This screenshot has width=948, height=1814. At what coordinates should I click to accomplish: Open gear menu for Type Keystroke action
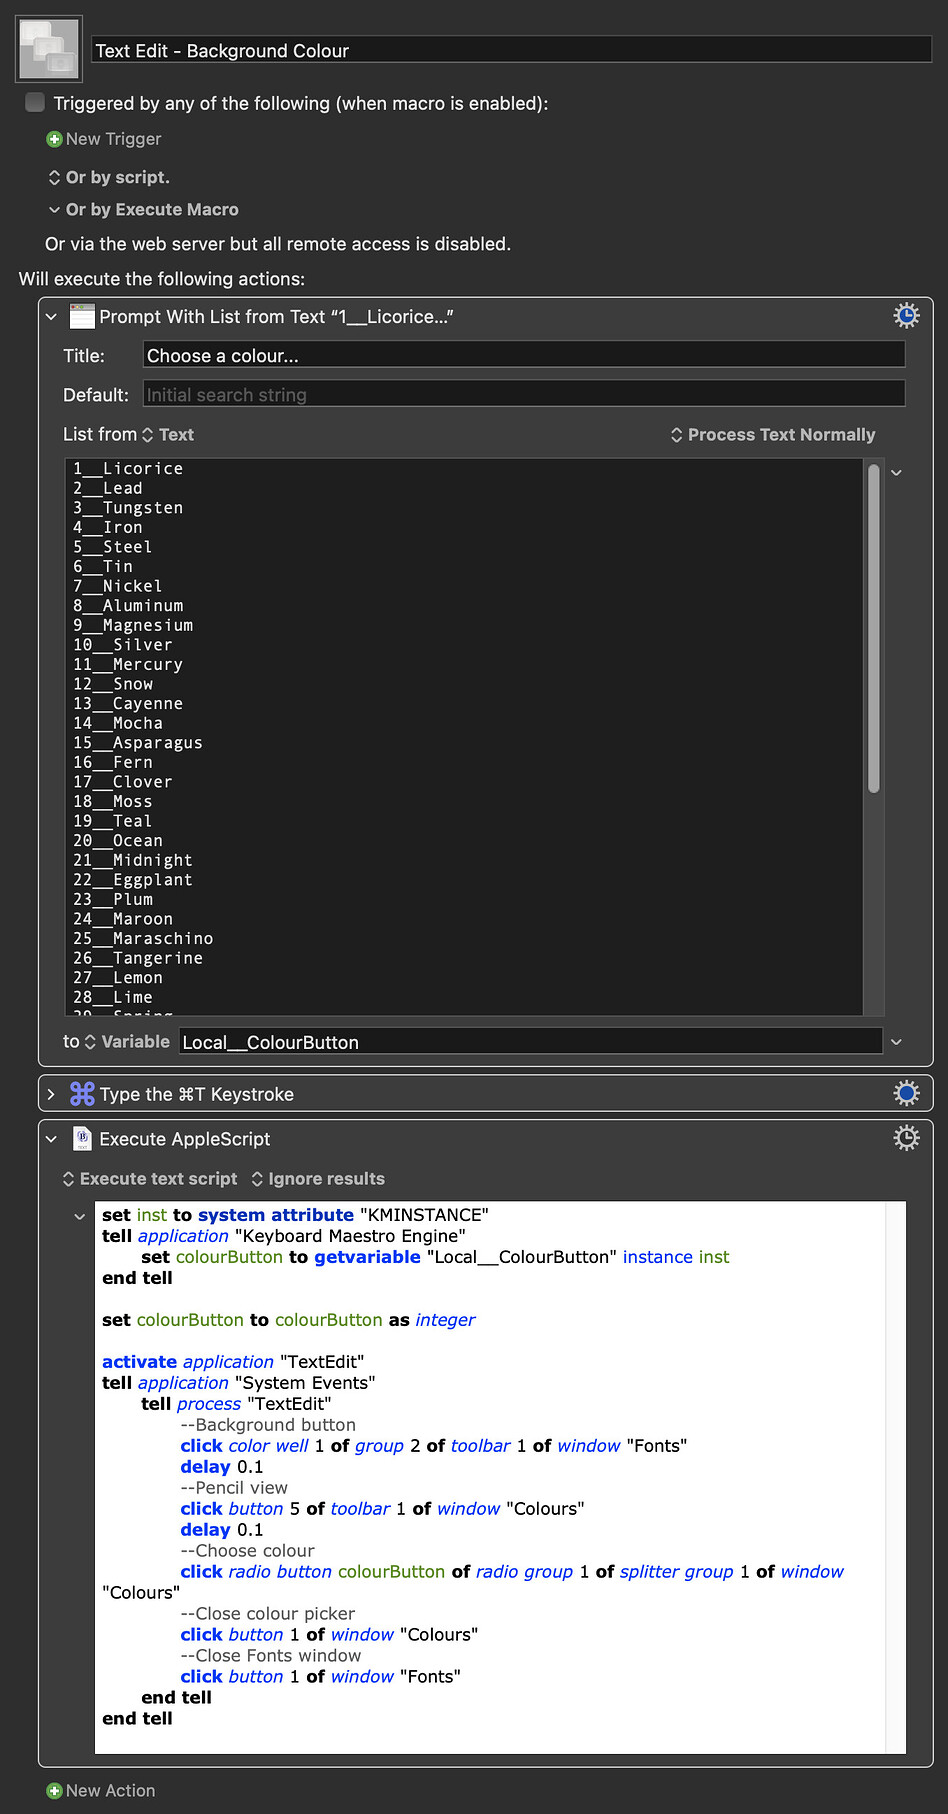[906, 1093]
